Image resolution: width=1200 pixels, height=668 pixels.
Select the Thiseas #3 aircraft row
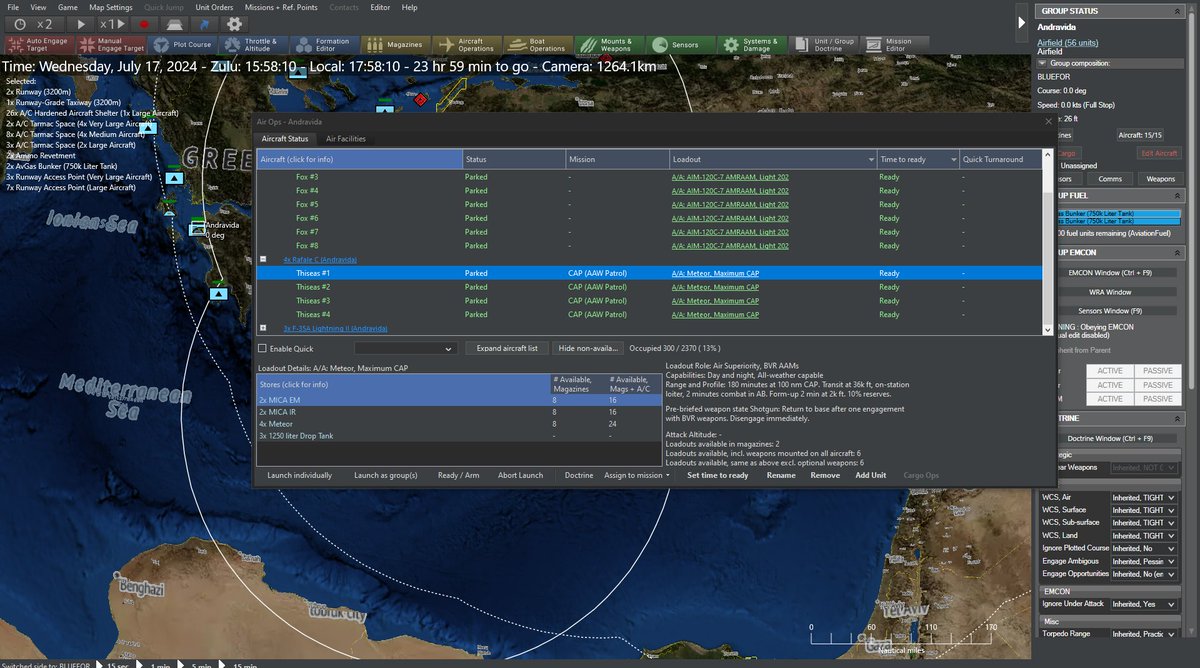650,301
